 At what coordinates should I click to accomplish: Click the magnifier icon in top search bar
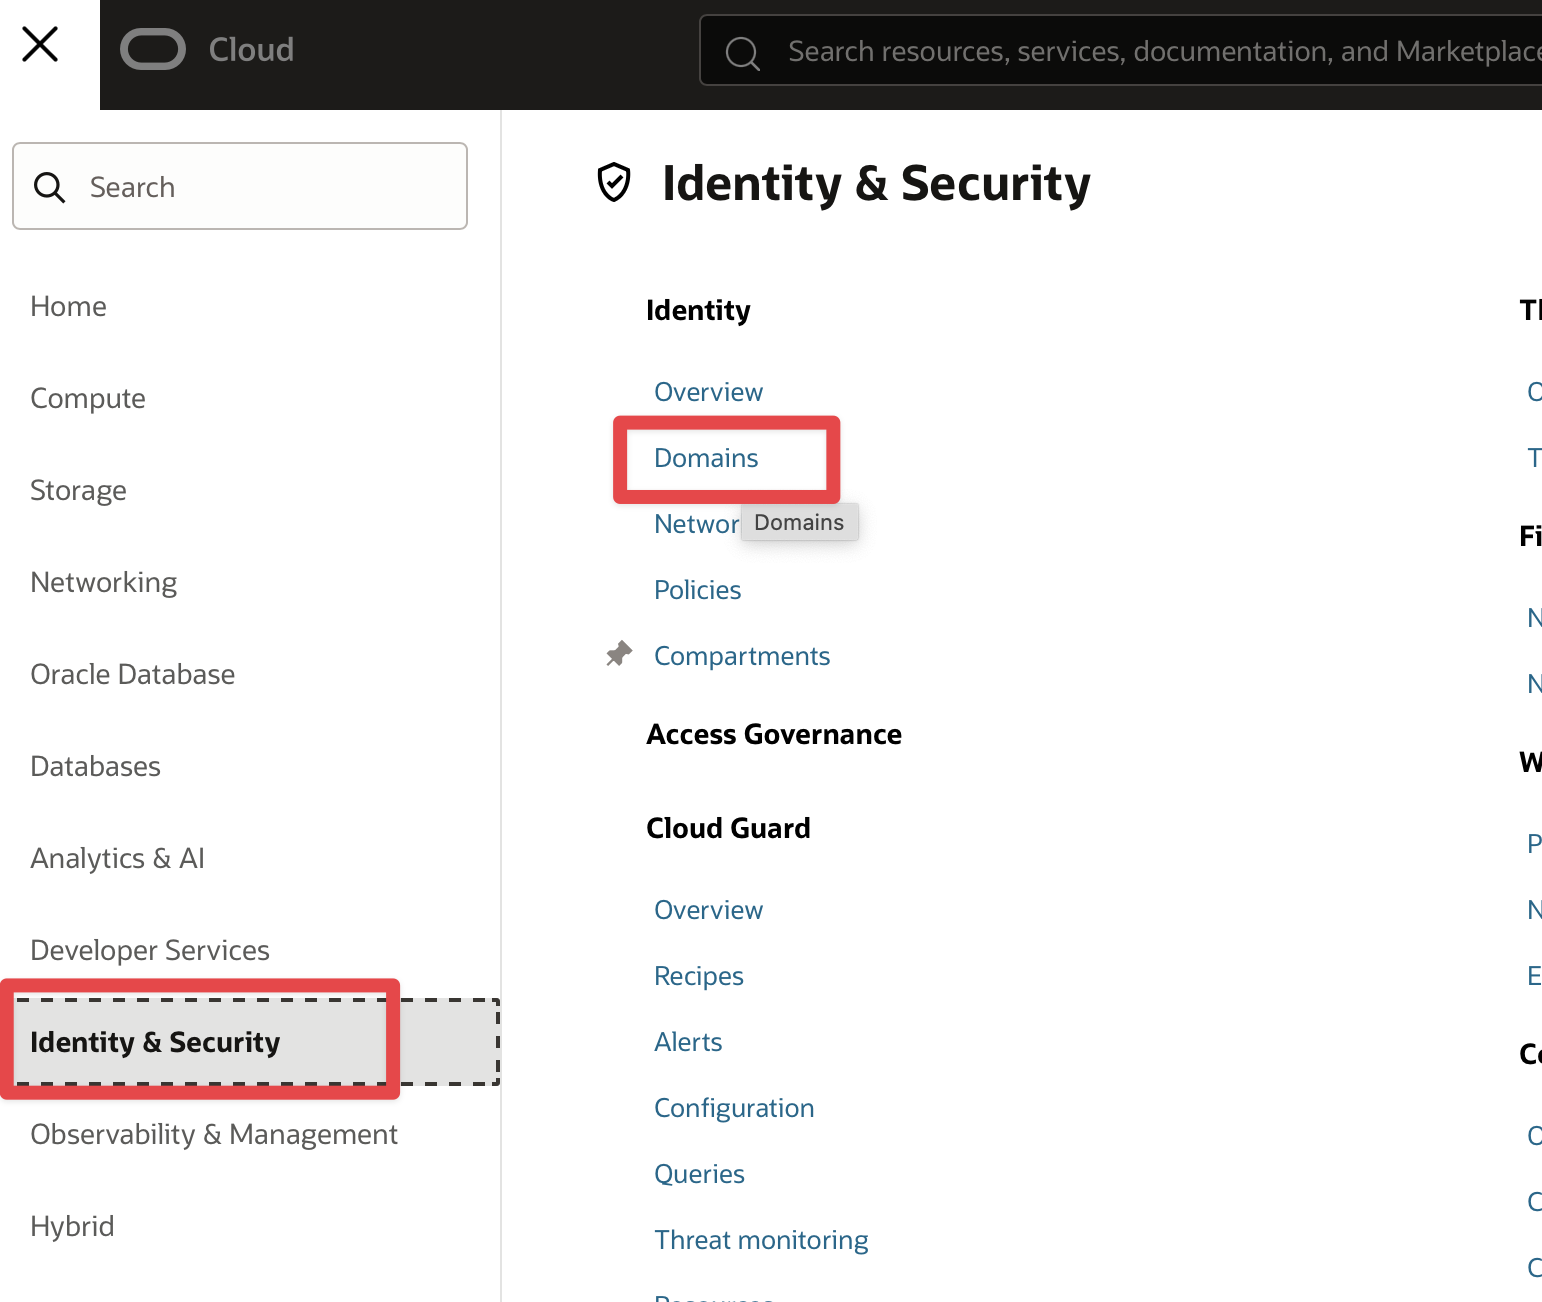[x=742, y=52]
